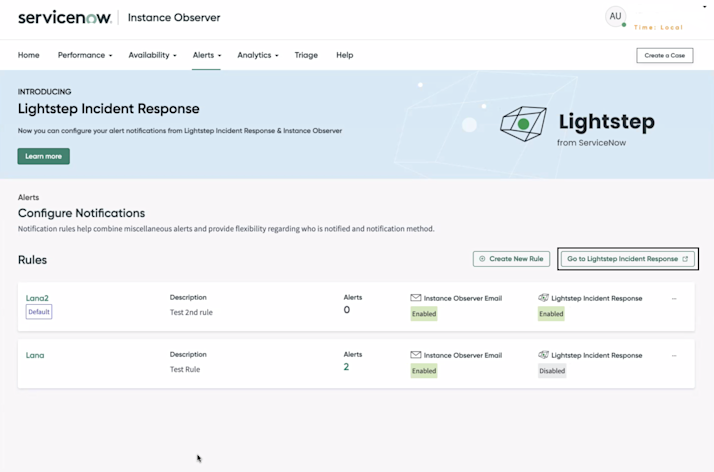Viewport: 714px width, 472px height.
Task: Expand the Performance dropdown menu
Action: (x=85, y=55)
